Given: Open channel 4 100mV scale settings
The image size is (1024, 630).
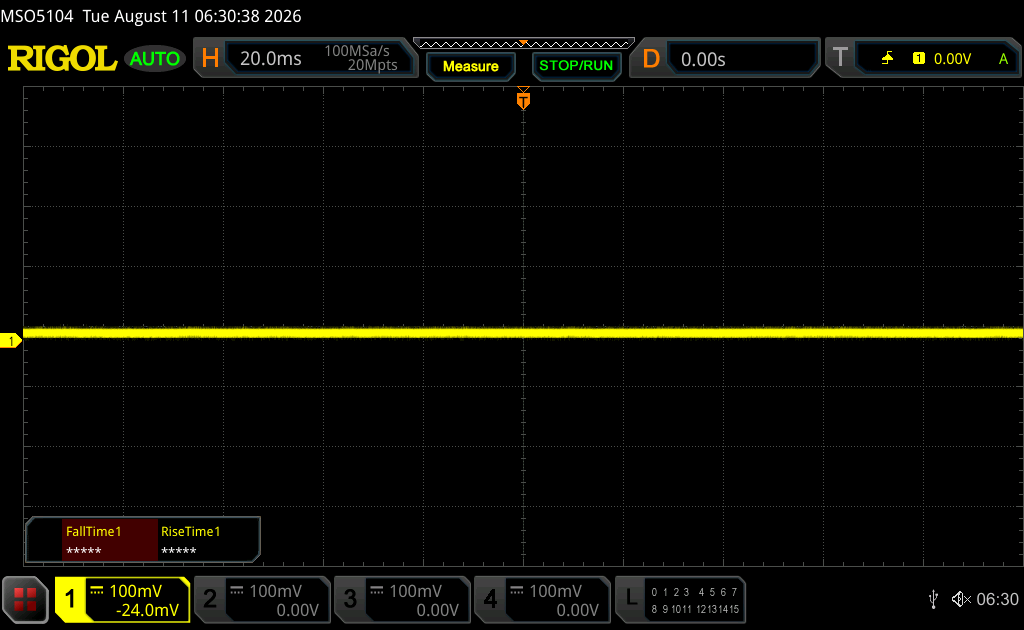Looking at the screenshot, I should pos(555,591).
